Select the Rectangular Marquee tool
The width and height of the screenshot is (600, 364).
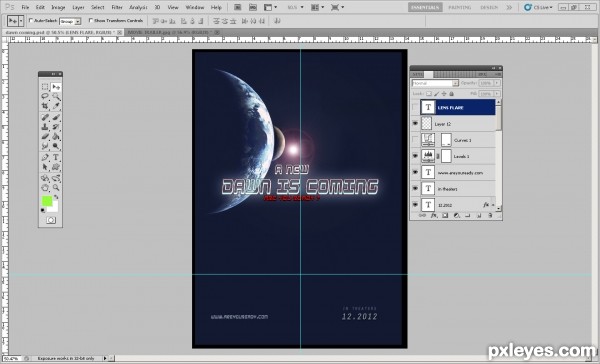point(45,87)
